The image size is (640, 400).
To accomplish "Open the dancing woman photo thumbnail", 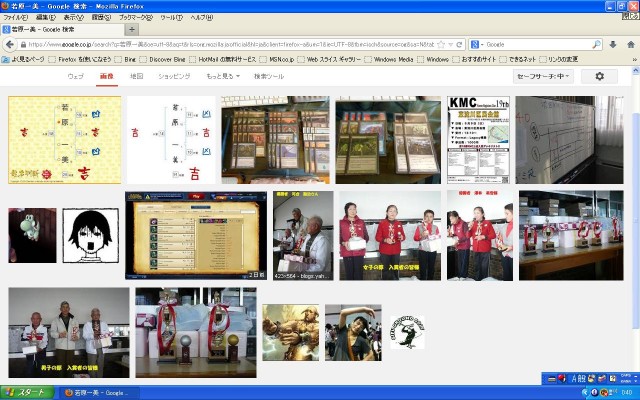I will [x=353, y=332].
